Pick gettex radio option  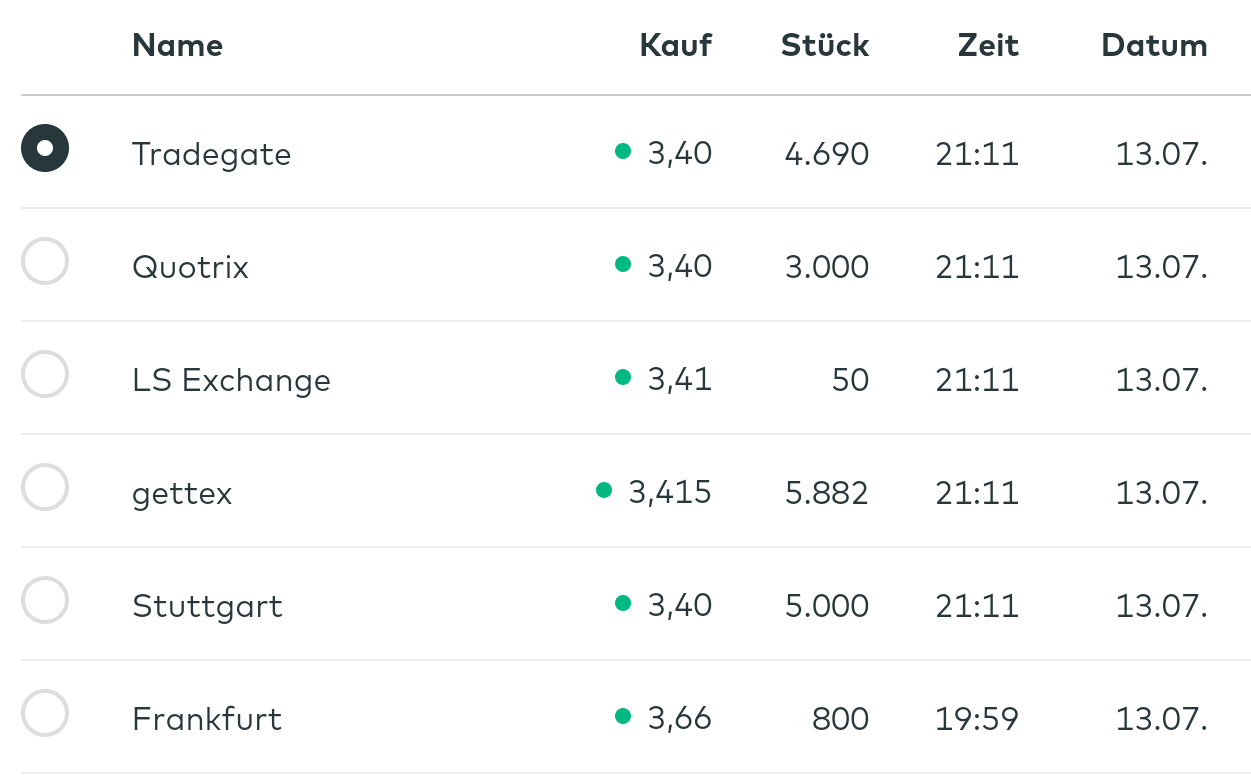pos(45,488)
